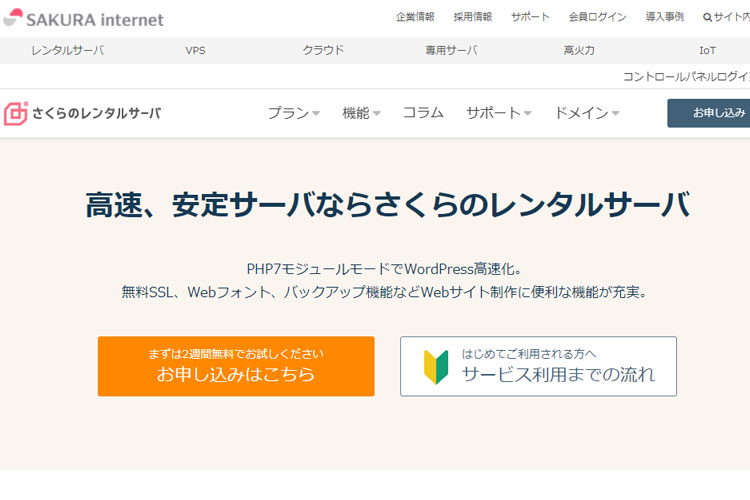
Task: Go to 会員ログイン
Action: 597,17
